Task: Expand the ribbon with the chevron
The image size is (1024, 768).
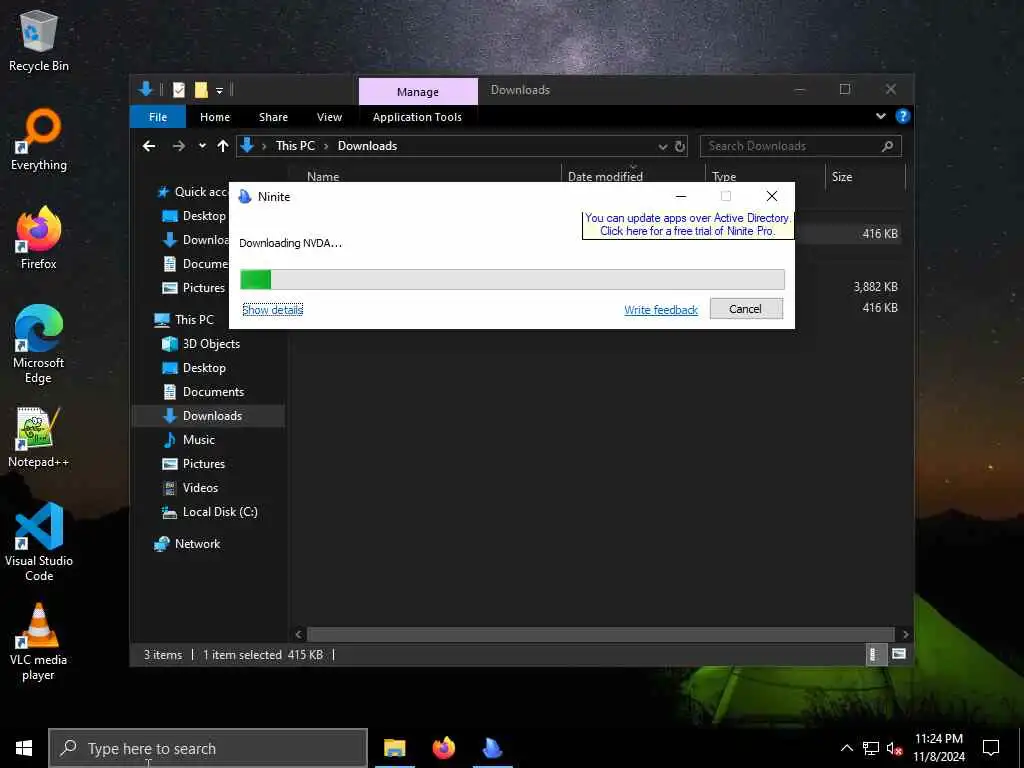Action: [880, 116]
